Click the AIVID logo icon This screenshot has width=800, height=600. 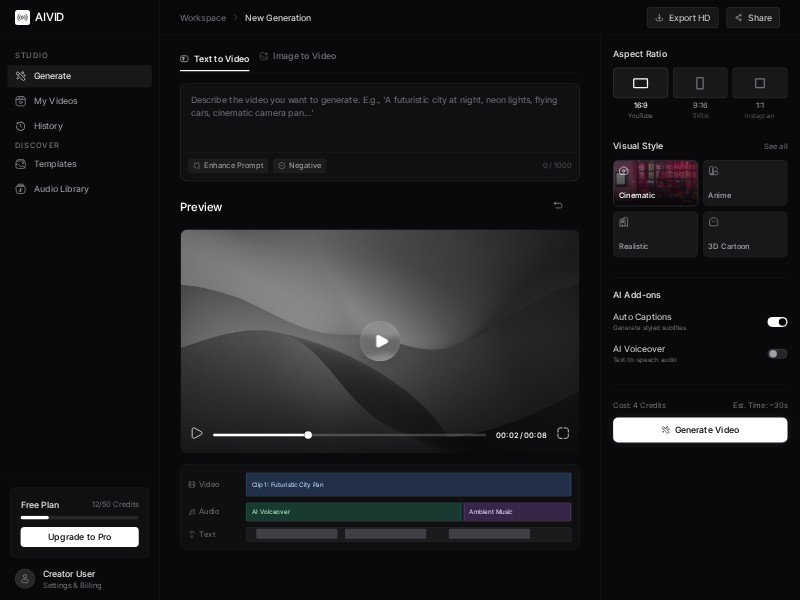click(x=22, y=17)
